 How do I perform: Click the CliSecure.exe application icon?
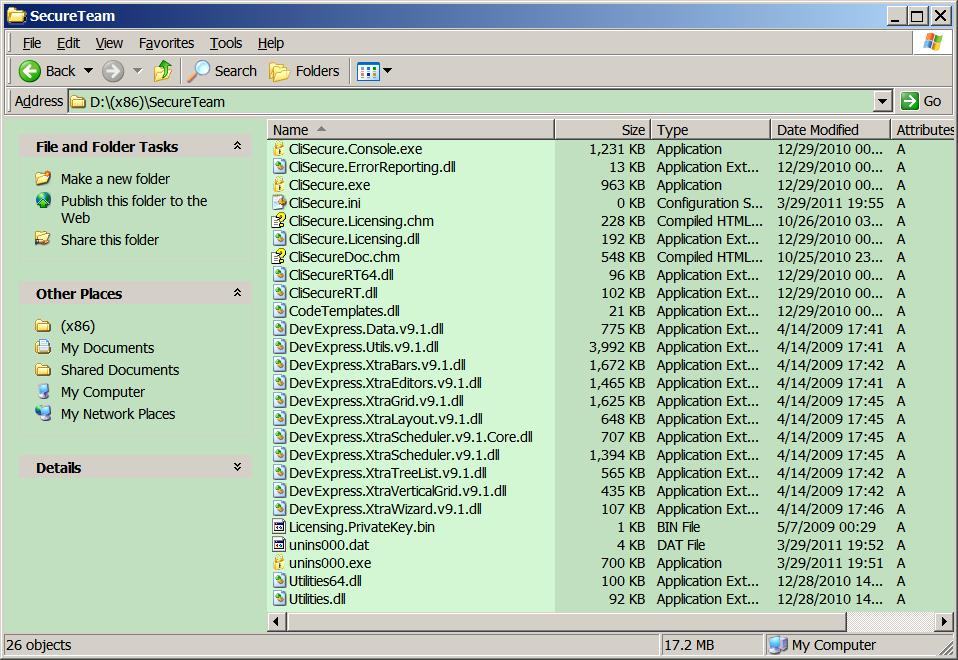point(279,185)
